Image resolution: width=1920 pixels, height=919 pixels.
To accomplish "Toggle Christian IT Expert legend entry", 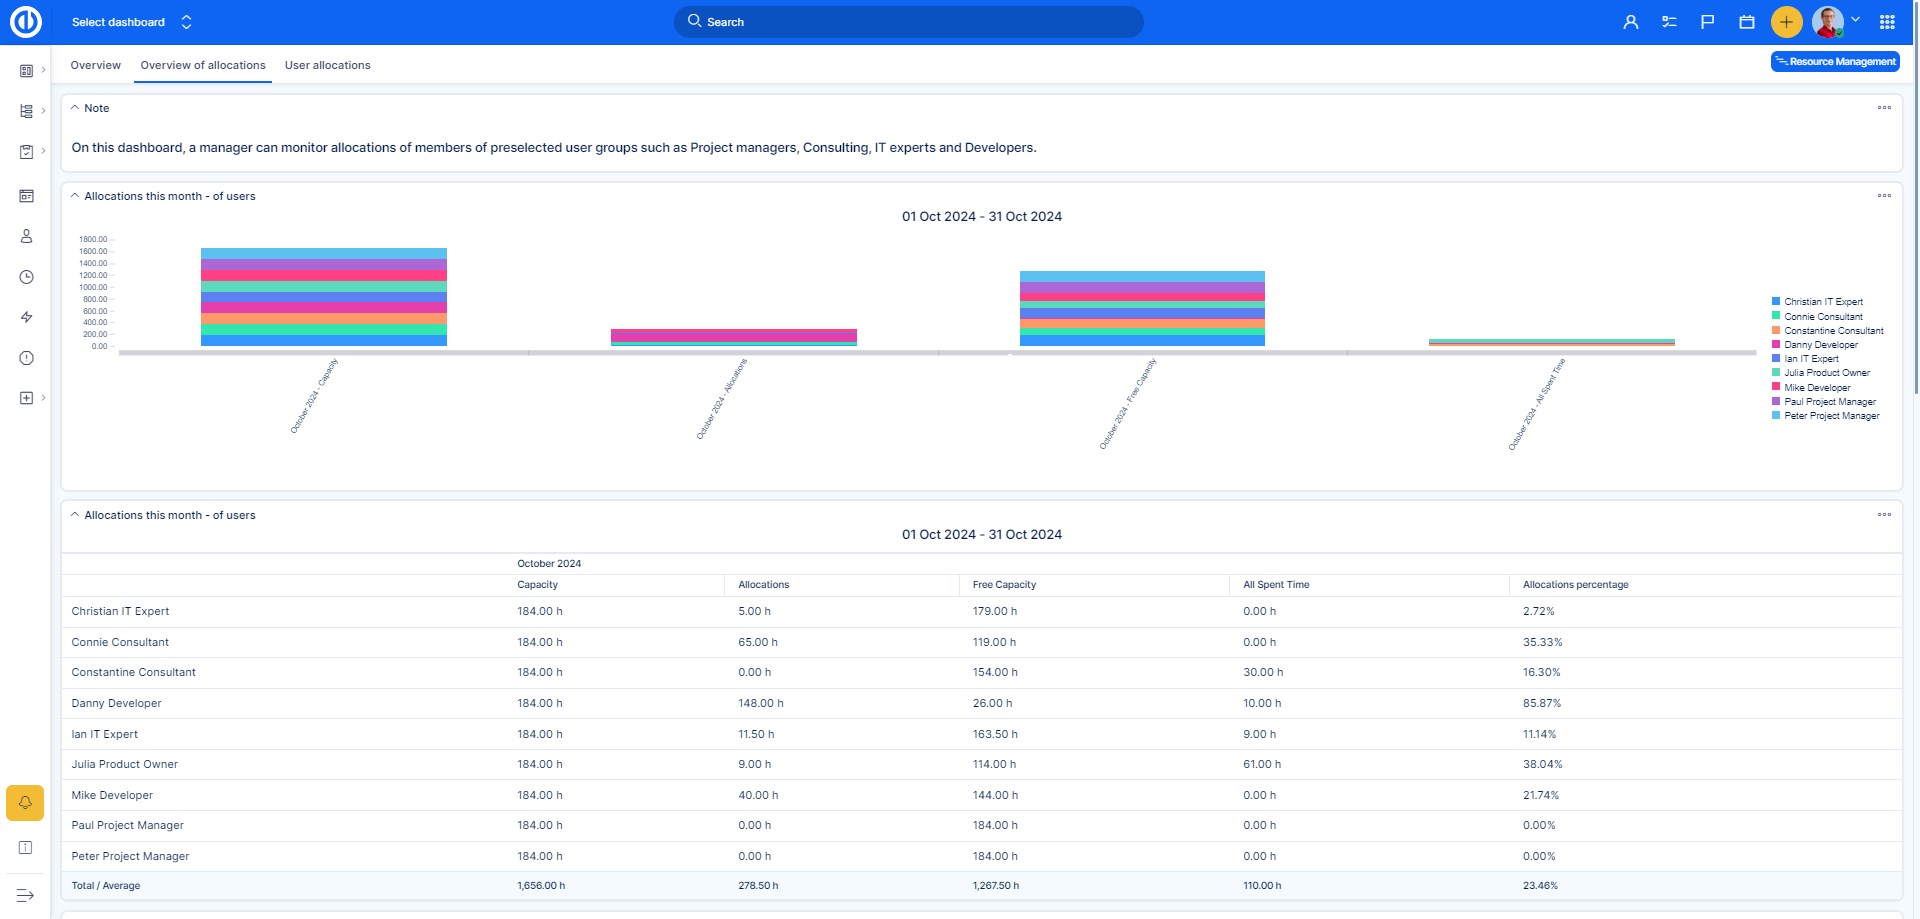I will coord(1823,302).
